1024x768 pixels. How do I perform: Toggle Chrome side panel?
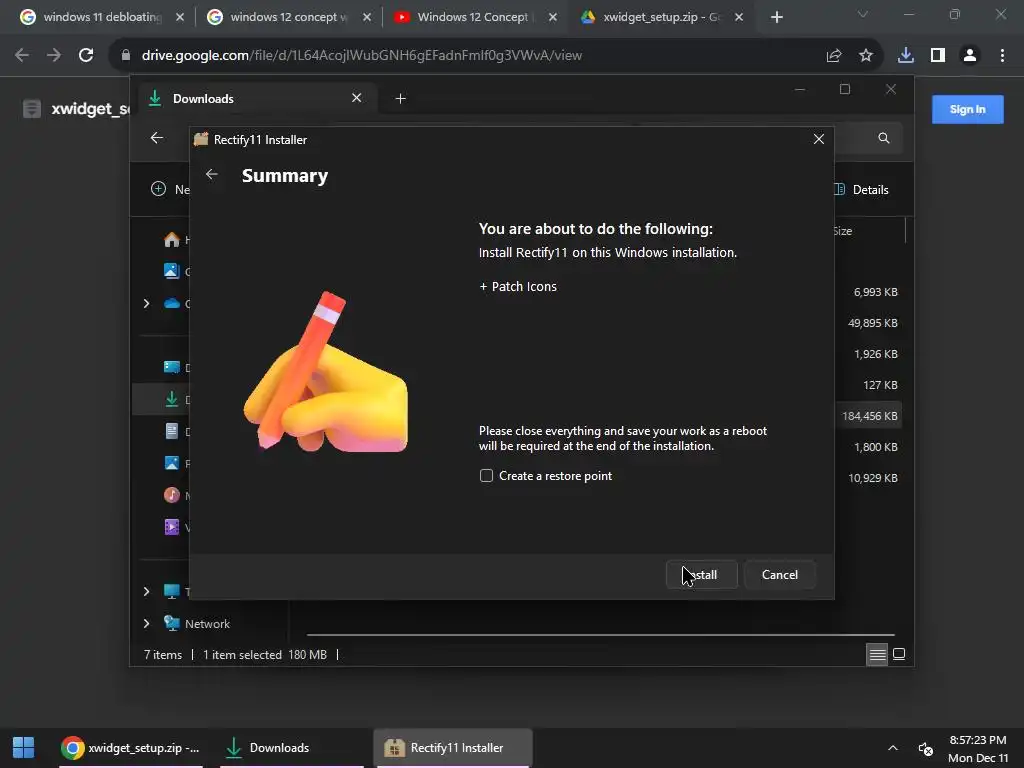pyautogui.click(x=938, y=56)
